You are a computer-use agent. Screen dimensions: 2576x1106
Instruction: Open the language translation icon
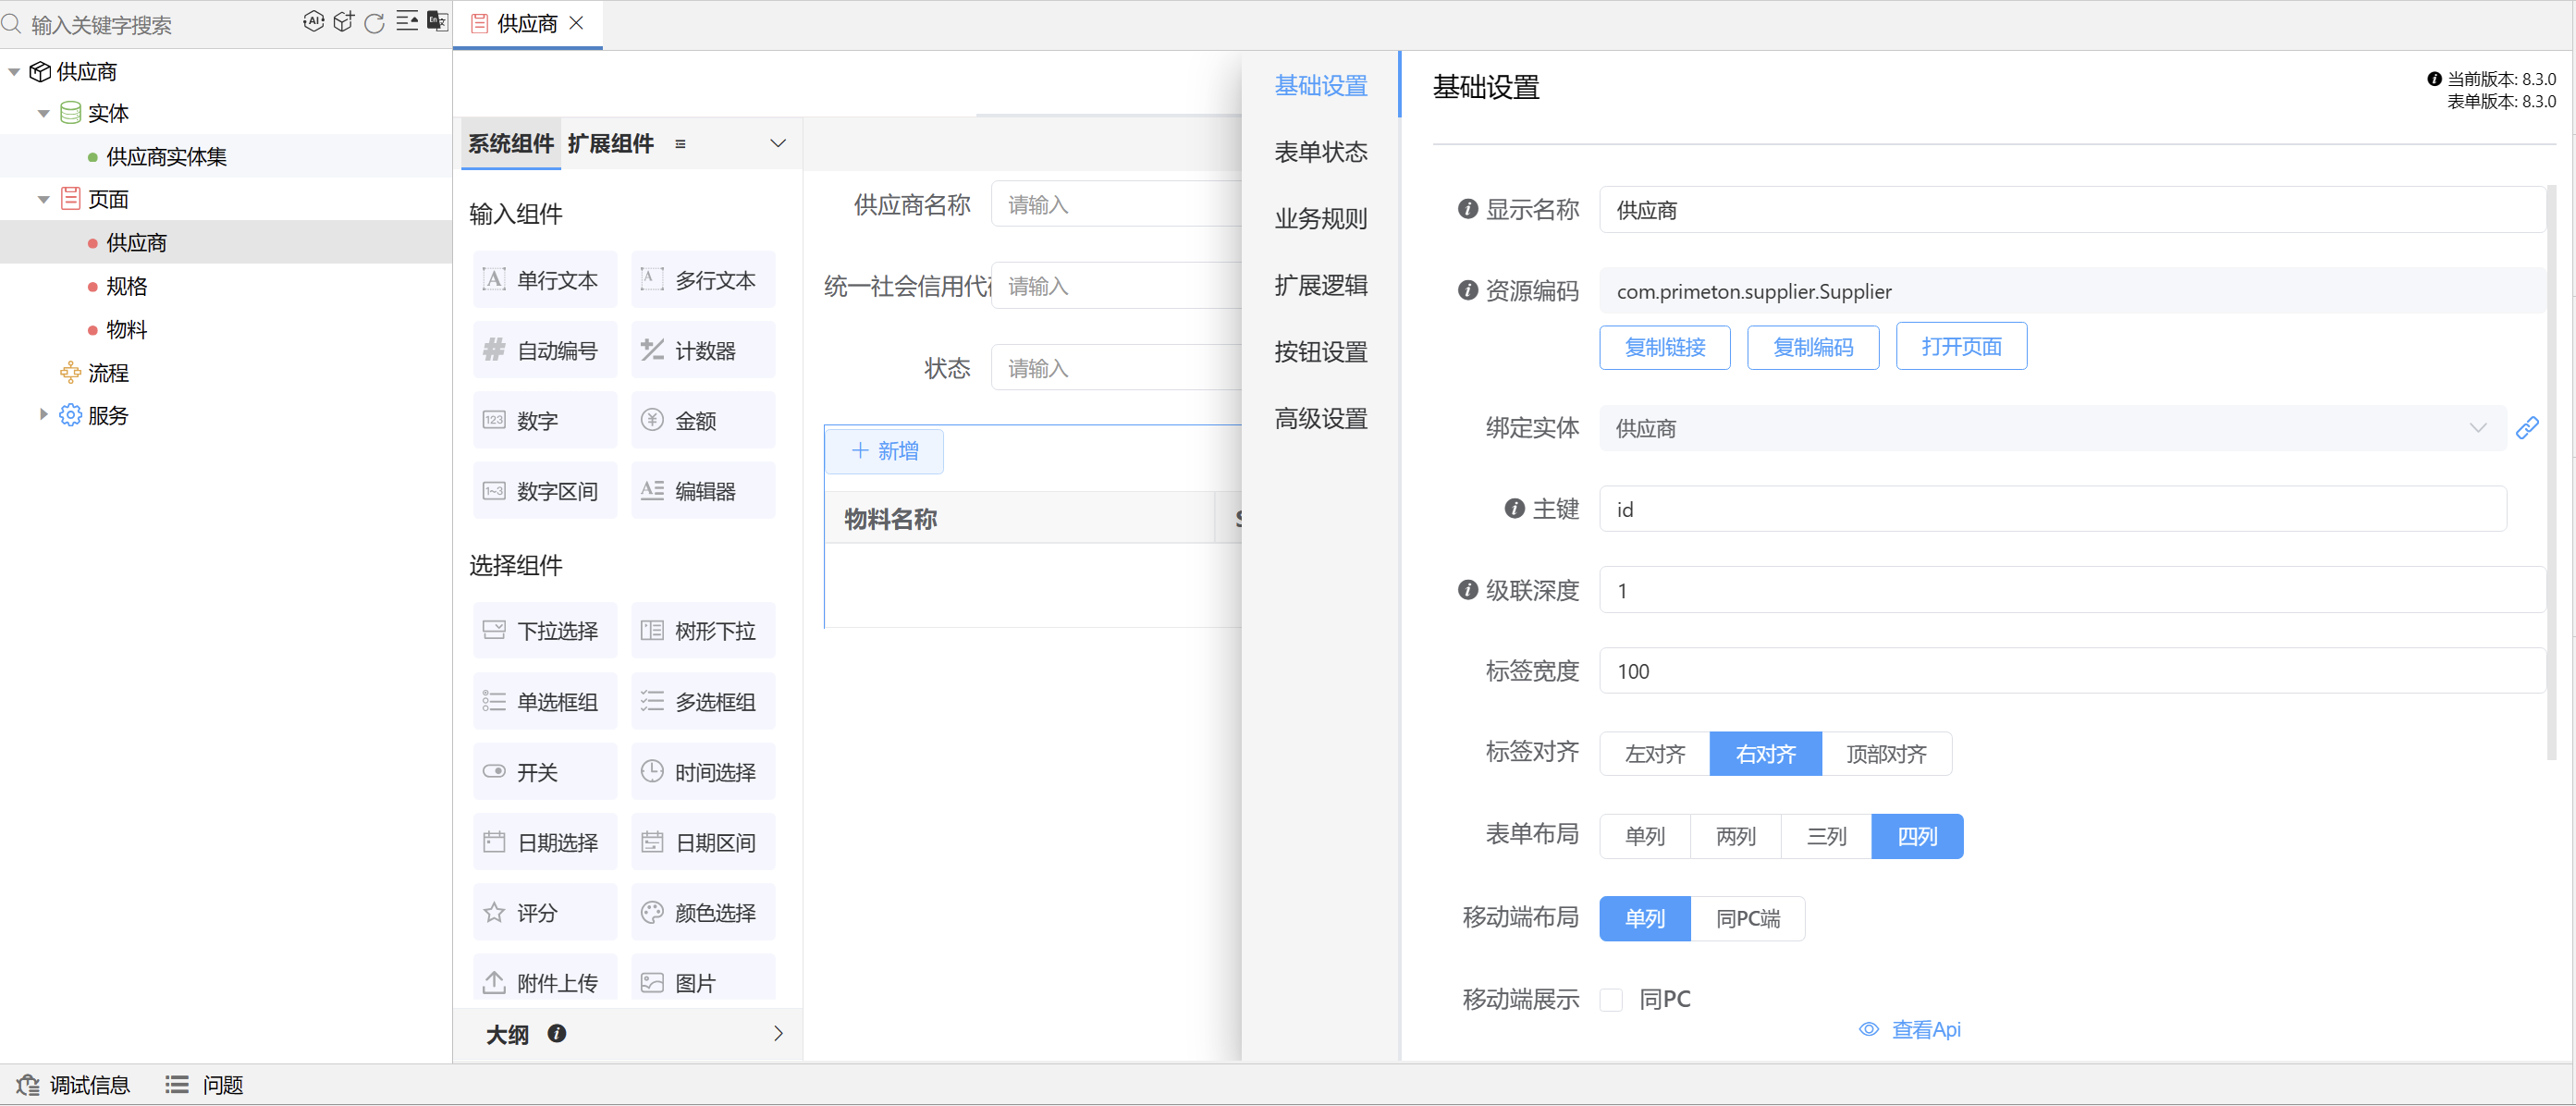pos(438,21)
